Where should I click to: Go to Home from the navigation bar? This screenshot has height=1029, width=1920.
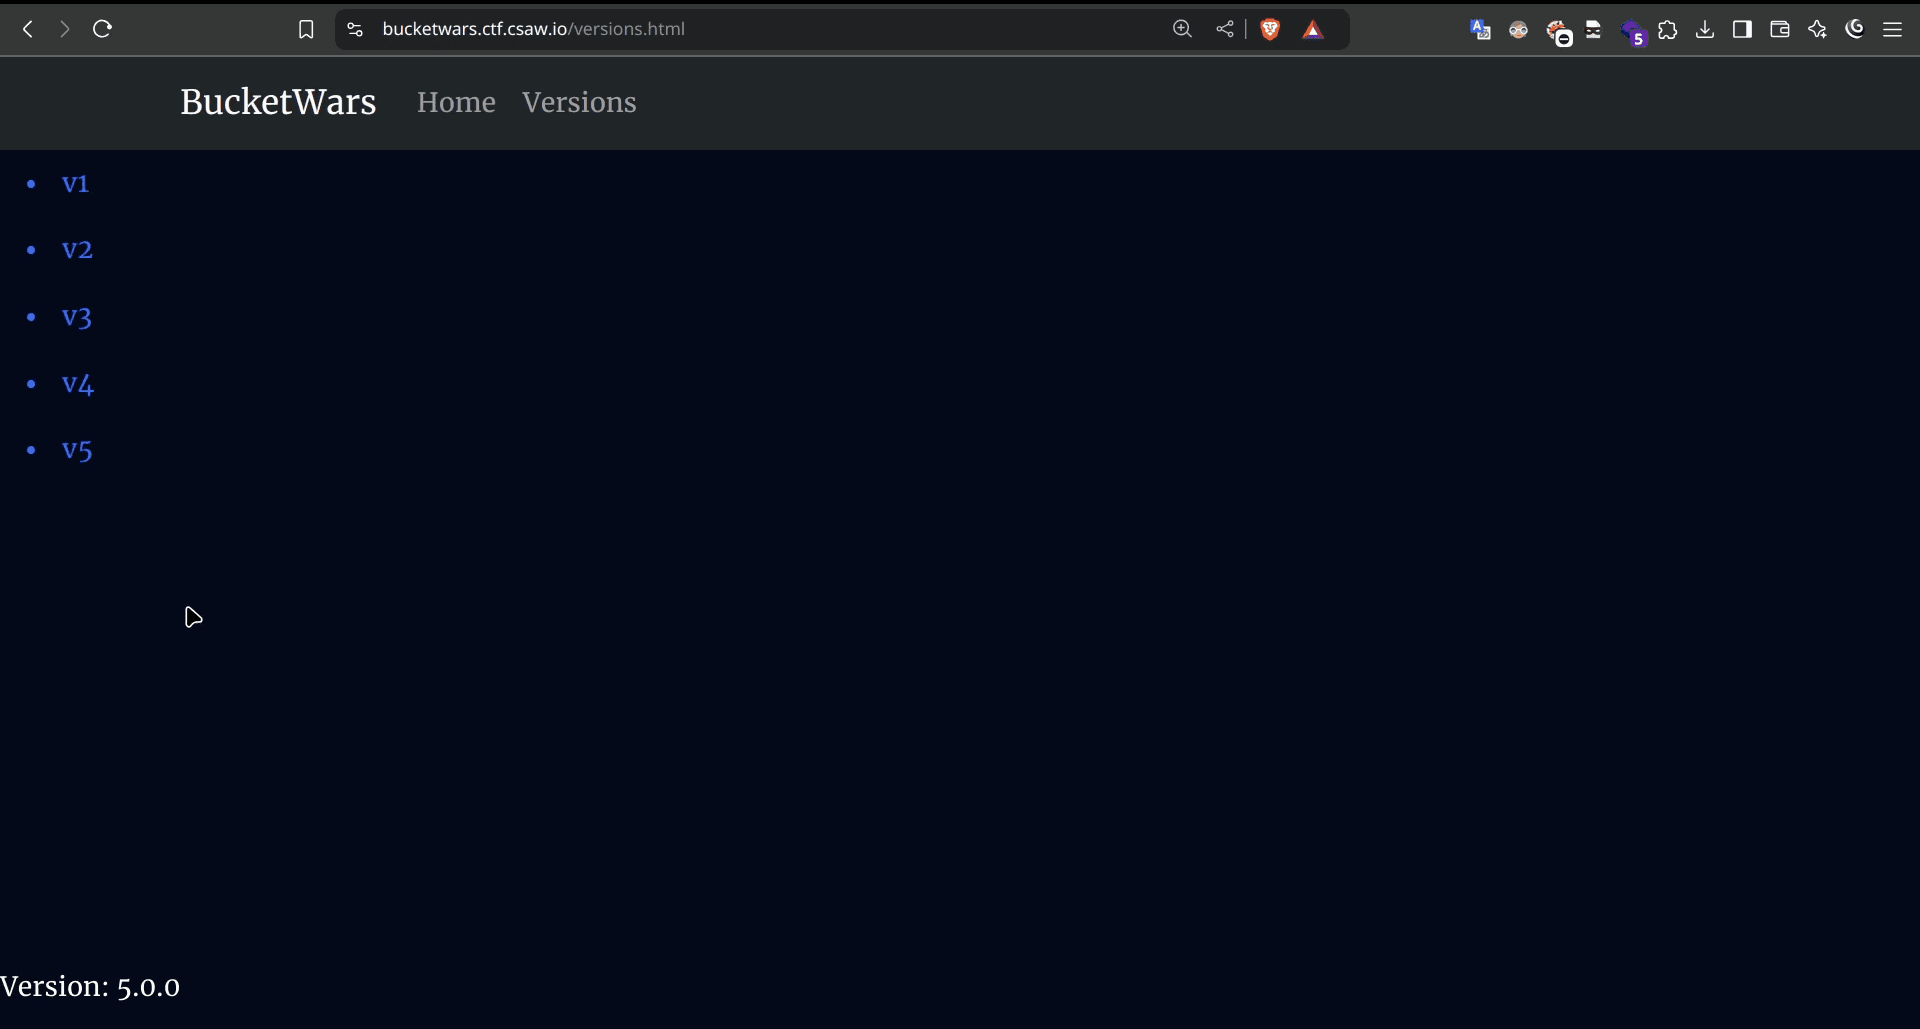point(455,102)
